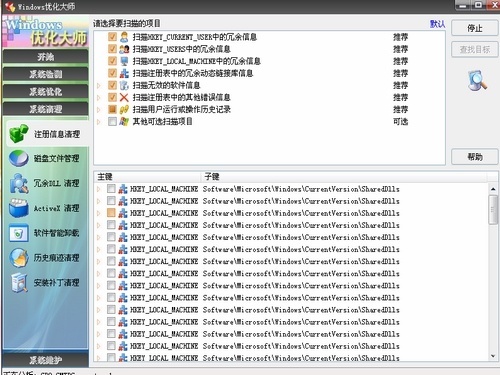
Task: Open 安装补丁清理 patch cleanup icon
Action: coord(18,283)
